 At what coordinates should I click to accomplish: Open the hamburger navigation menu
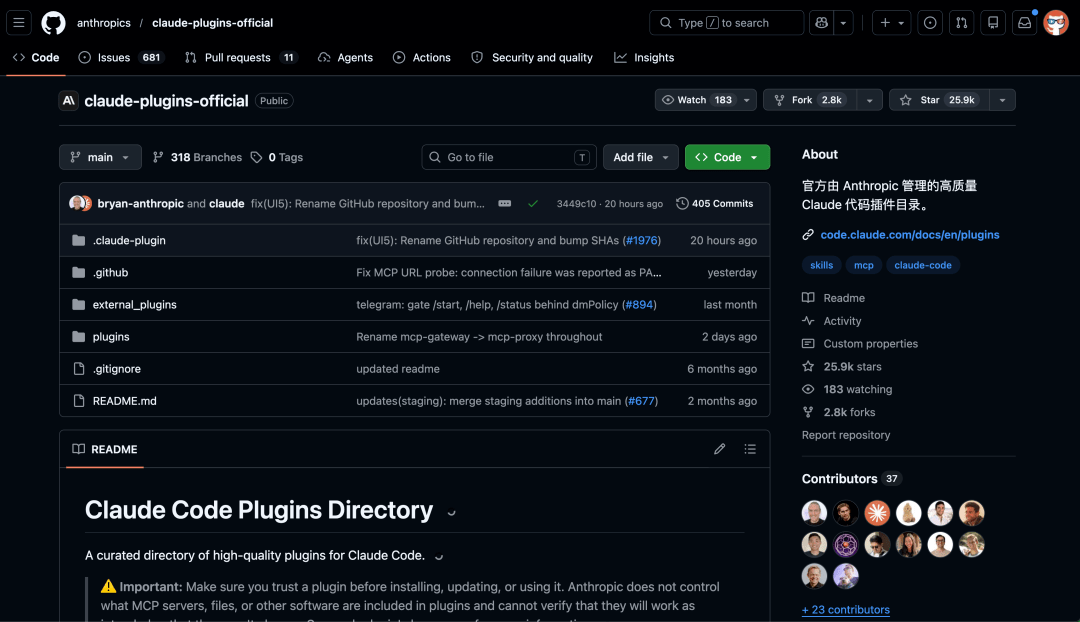pyautogui.click(x=19, y=23)
